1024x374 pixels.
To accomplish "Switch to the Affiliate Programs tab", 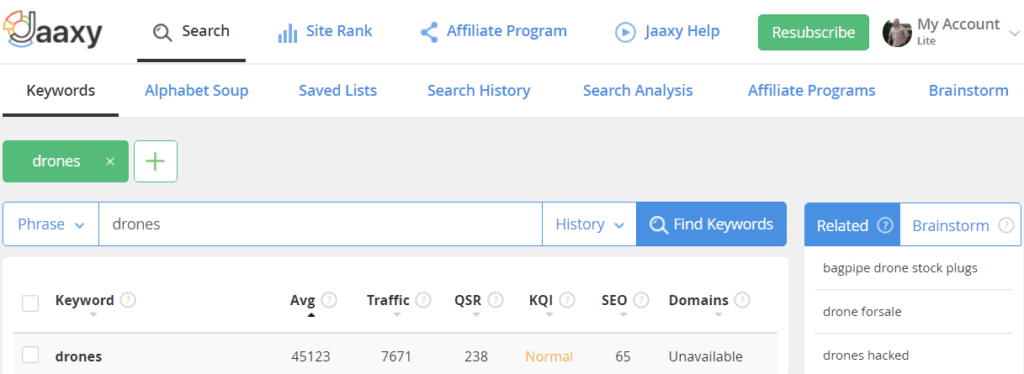I will (812, 91).
